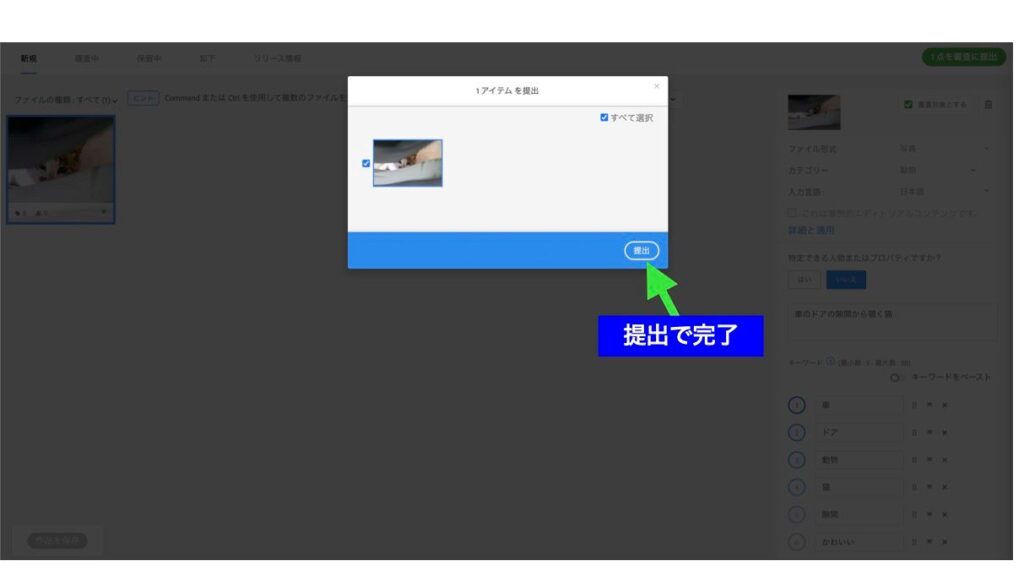The width and height of the screenshot is (1024, 588).
Task: Click the middle icon on the 車 row
Action: pyautogui.click(x=929, y=405)
